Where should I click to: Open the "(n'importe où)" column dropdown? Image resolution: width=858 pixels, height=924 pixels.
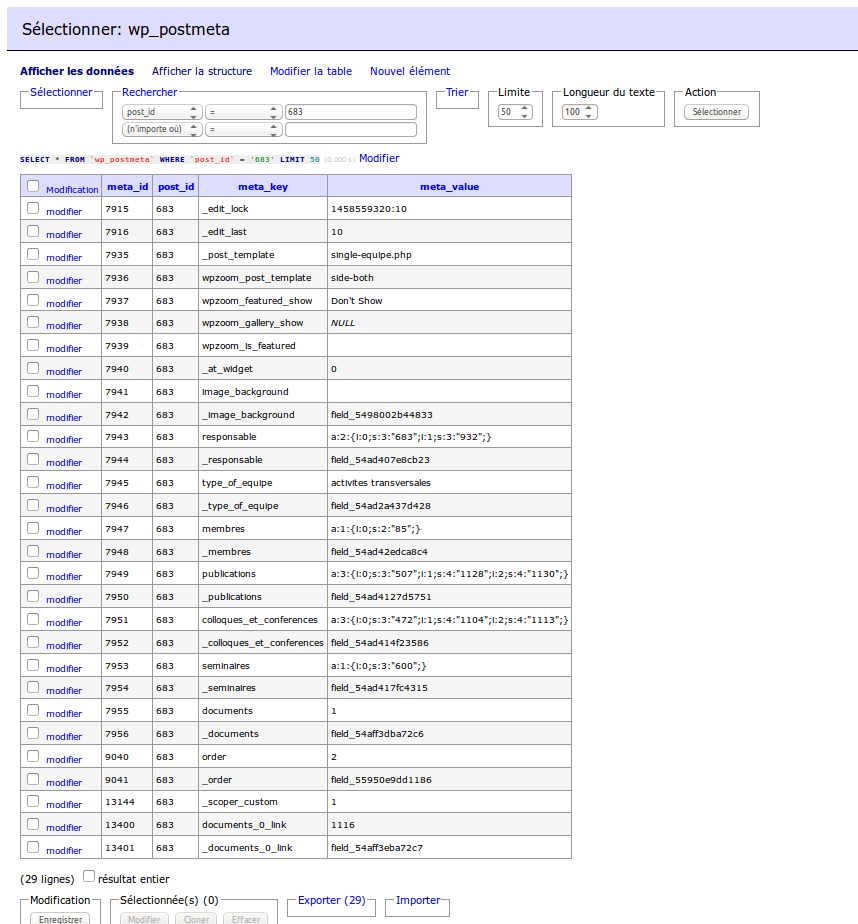pos(162,129)
